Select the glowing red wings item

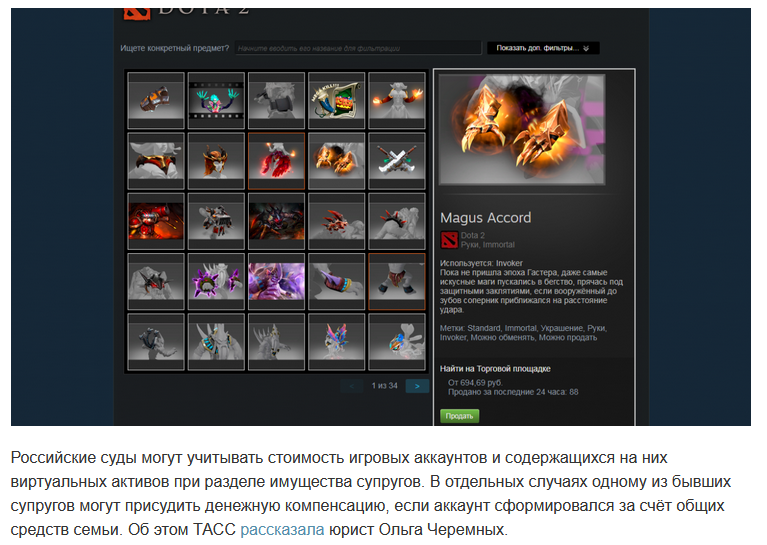(x=276, y=161)
